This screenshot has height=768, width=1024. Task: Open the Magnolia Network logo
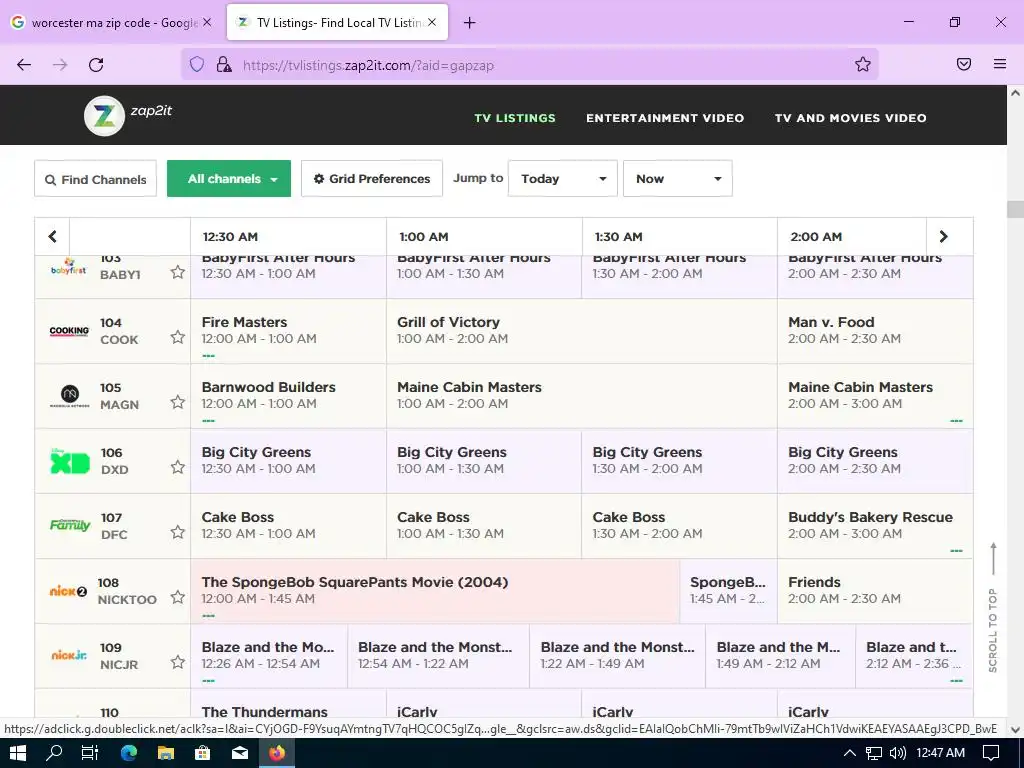coord(69,396)
